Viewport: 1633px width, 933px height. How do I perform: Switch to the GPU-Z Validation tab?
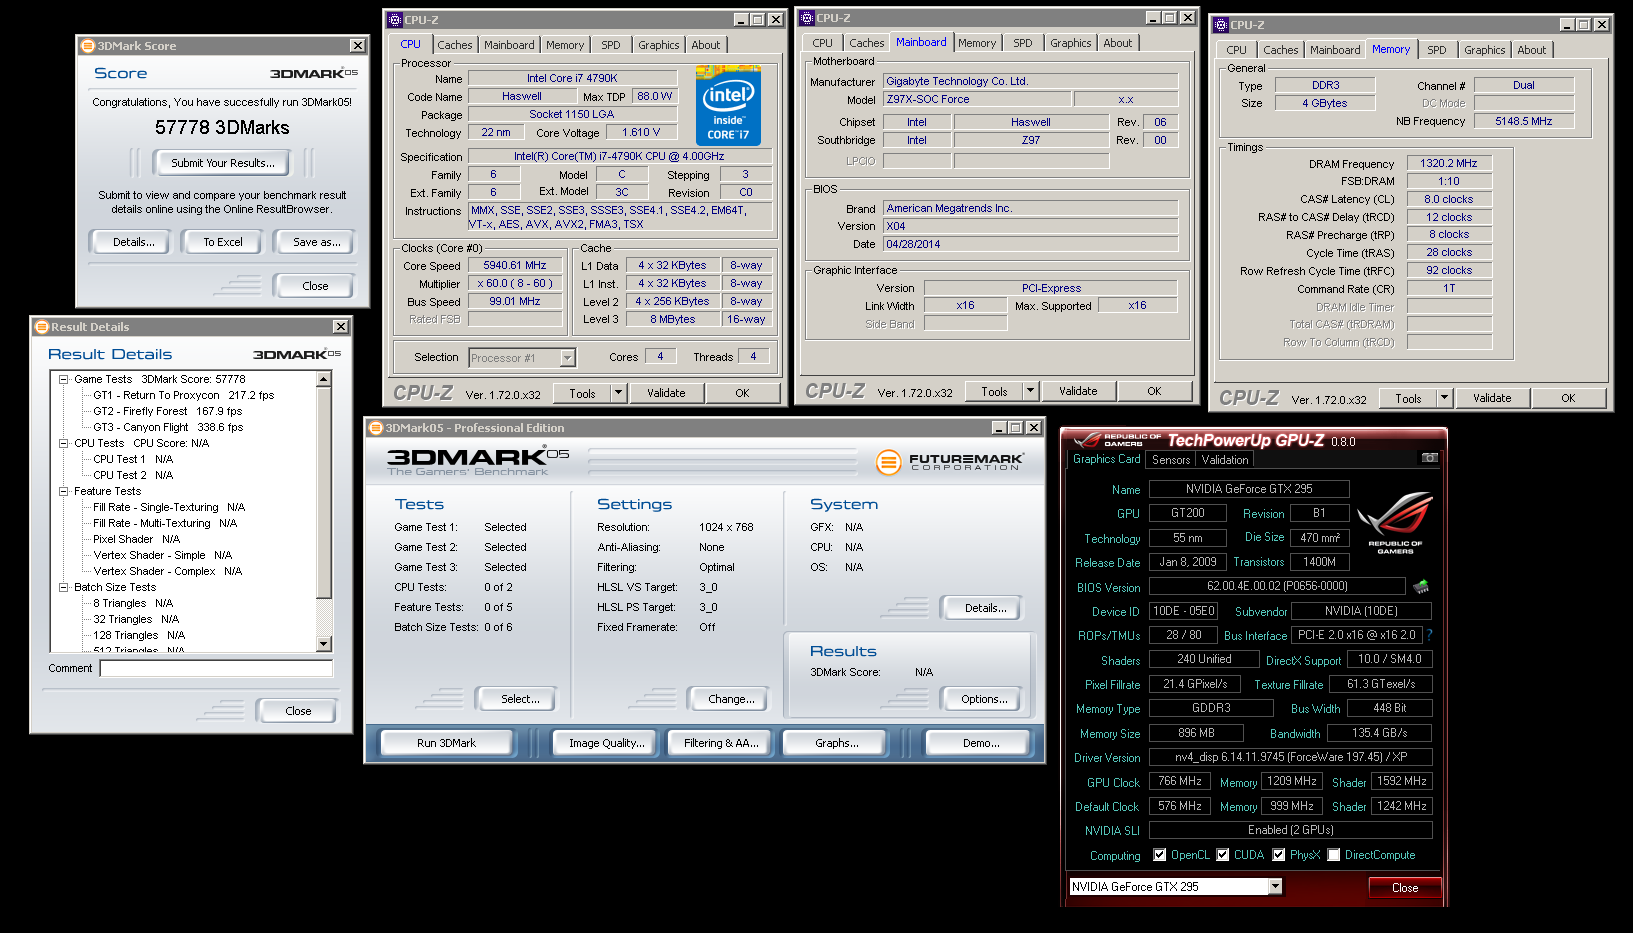pos(1225,460)
